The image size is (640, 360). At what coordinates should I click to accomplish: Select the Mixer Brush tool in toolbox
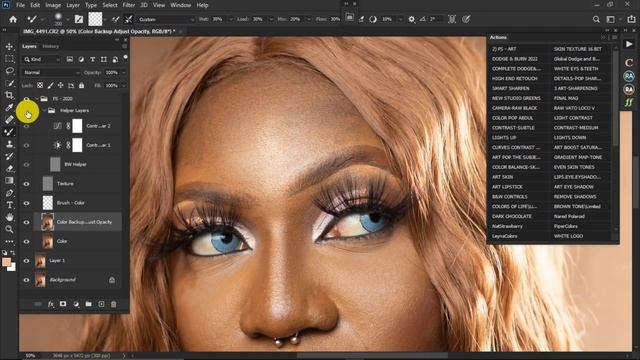click(x=9, y=132)
